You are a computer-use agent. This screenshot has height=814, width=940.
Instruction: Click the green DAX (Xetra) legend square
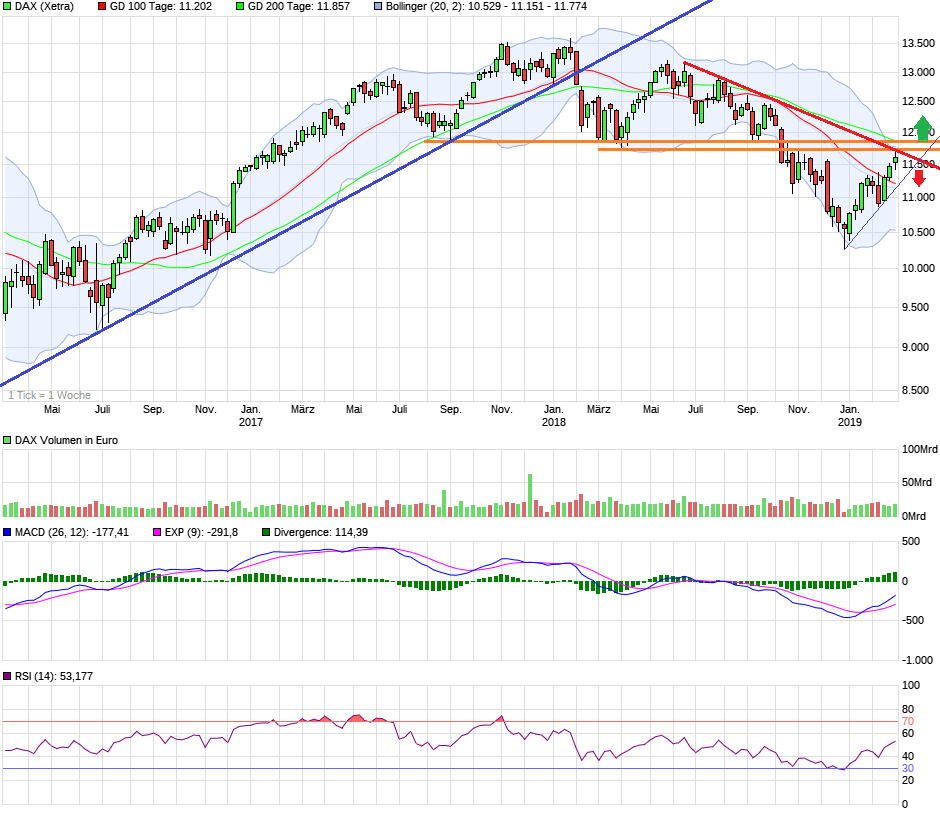click(7, 7)
